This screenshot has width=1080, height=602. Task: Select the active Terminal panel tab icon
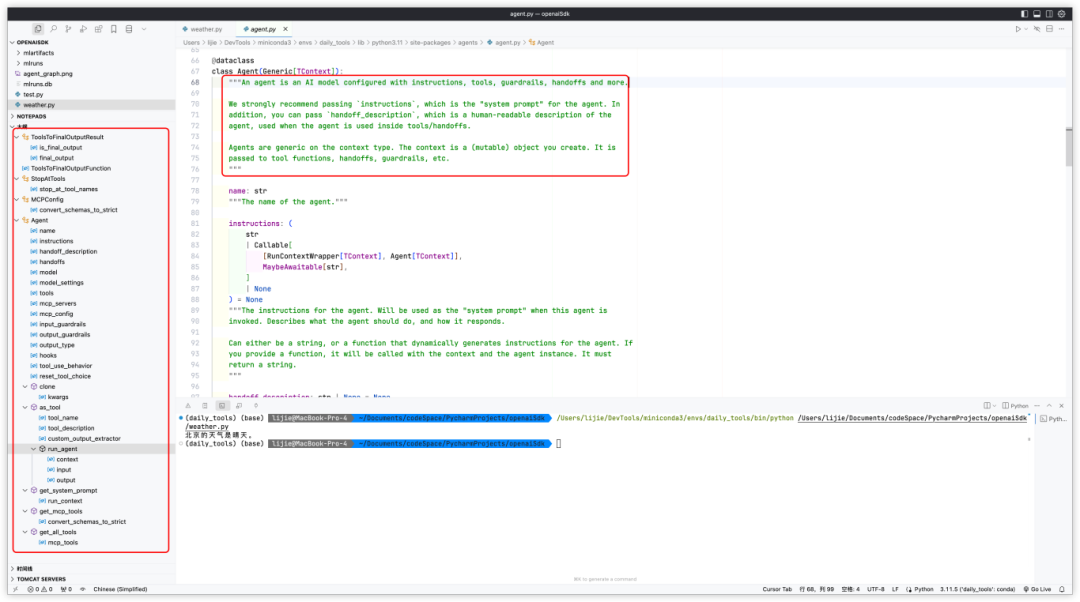(x=222, y=406)
